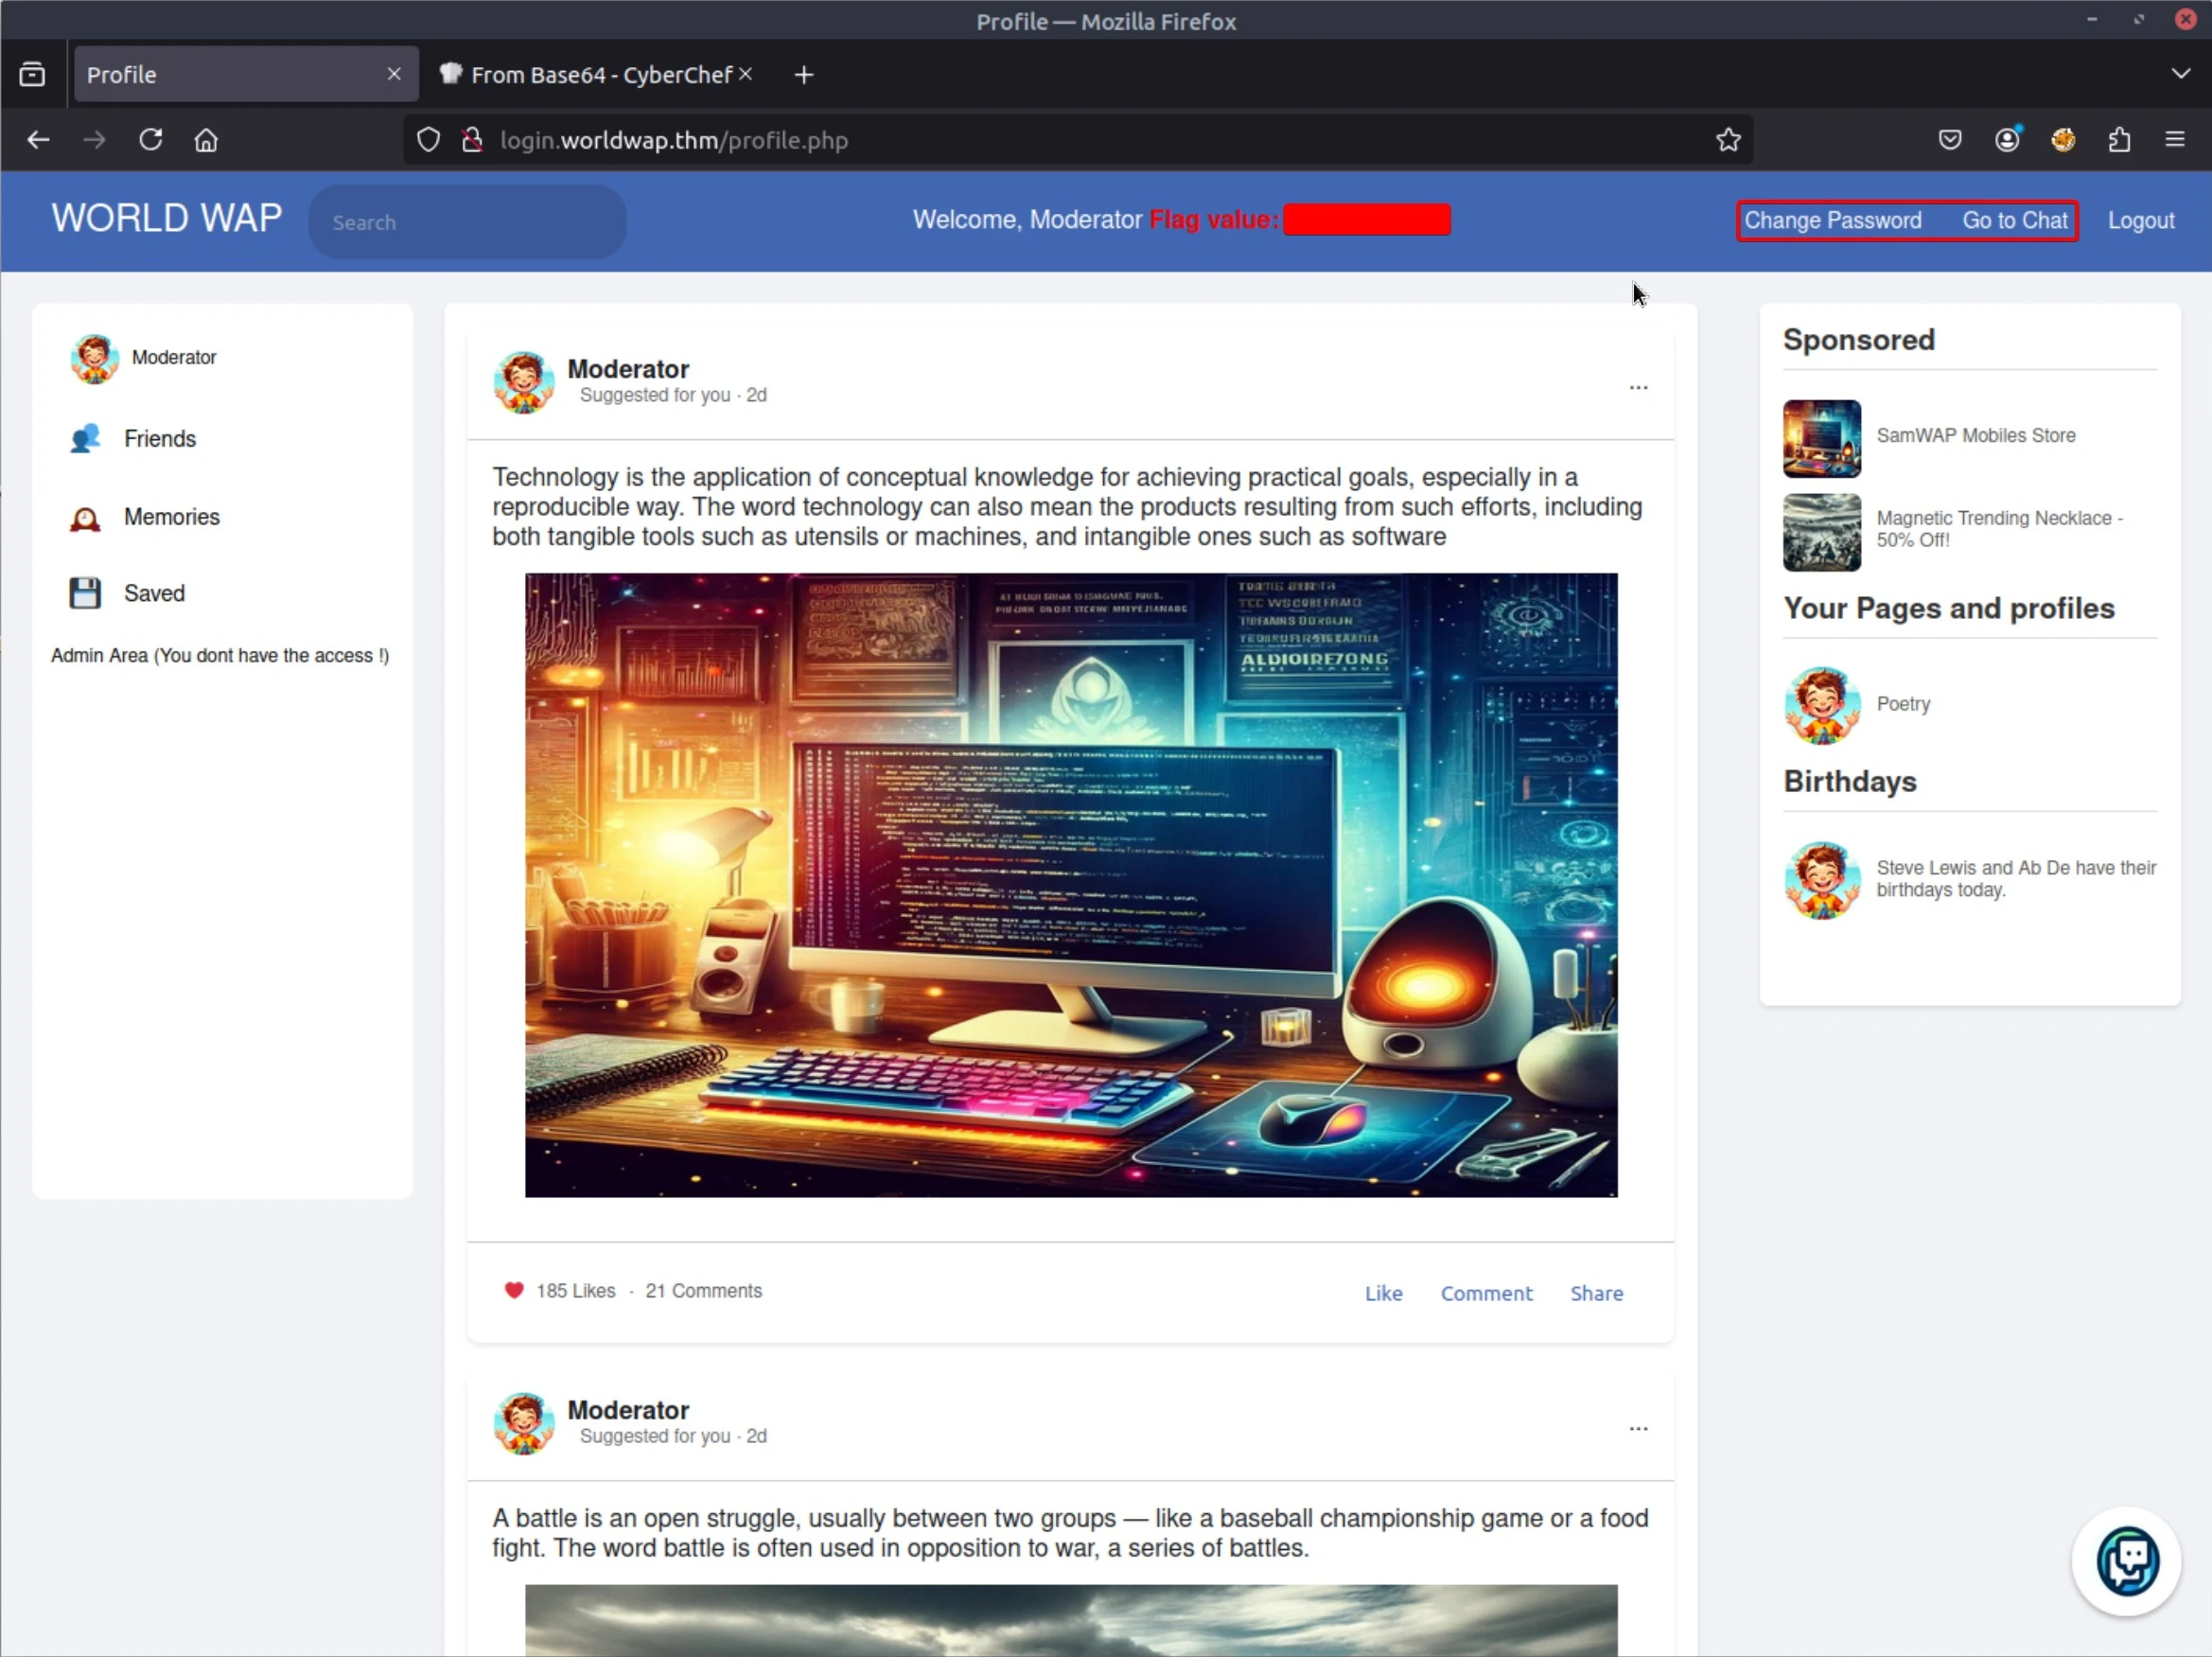Screen dimensions: 2212x1657
Task: Bookmark this page with star icon
Action: click(1728, 140)
